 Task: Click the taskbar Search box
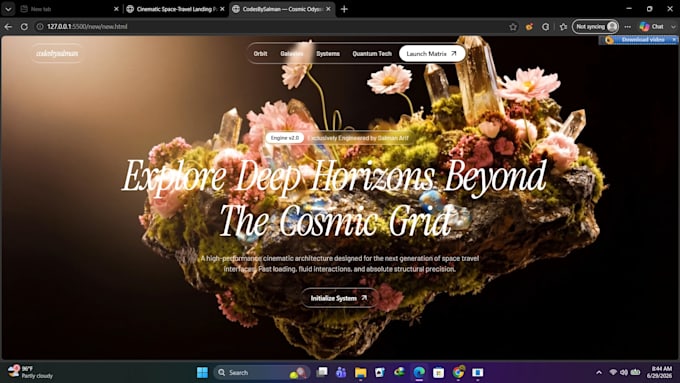pos(262,372)
